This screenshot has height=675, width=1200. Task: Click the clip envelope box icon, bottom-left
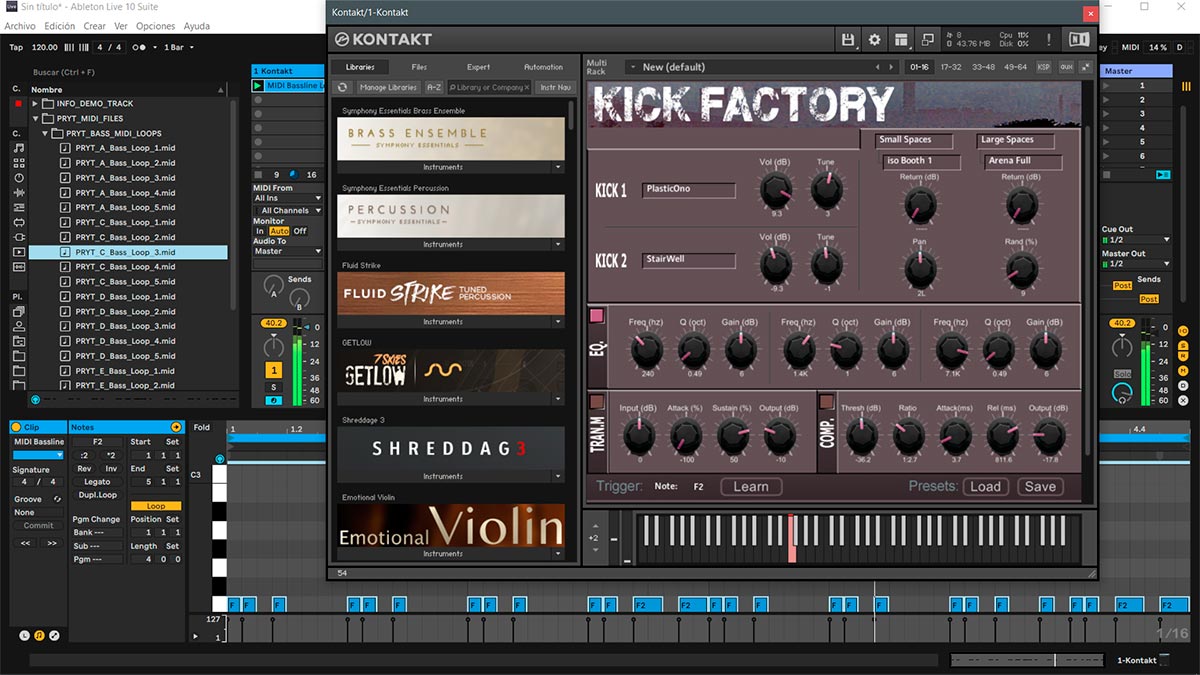(55, 635)
